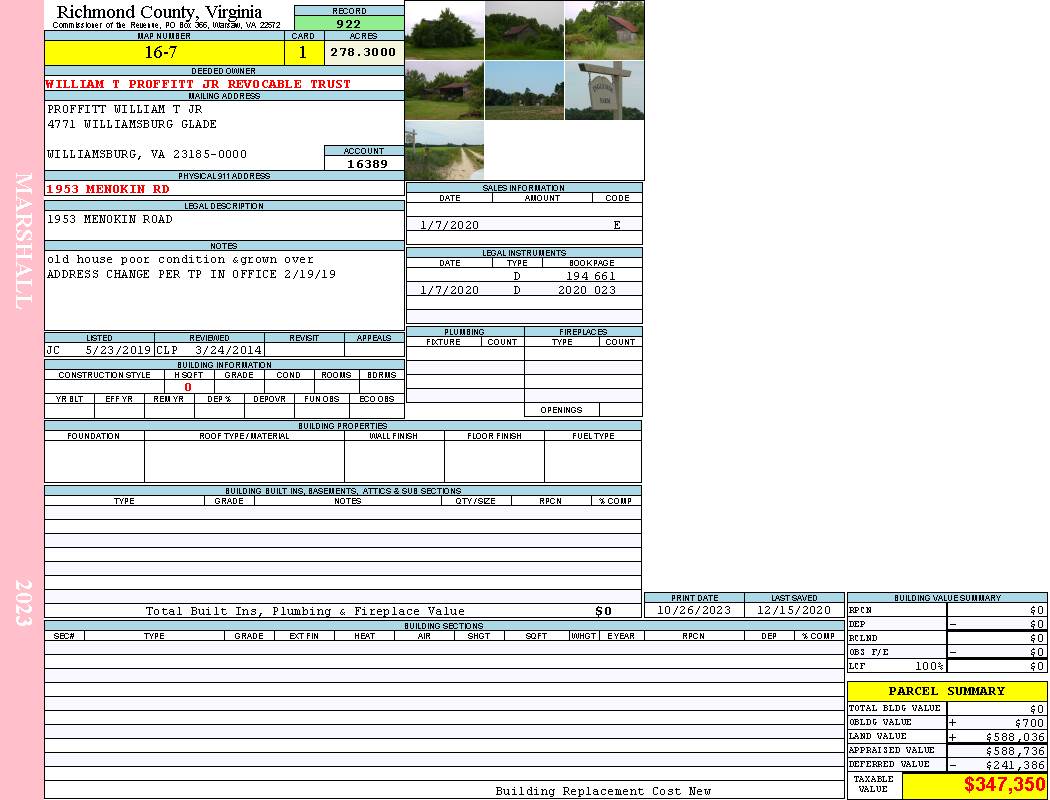Select deeded owner William T Proffitt Trust
The height and width of the screenshot is (800, 1050).
pos(198,84)
